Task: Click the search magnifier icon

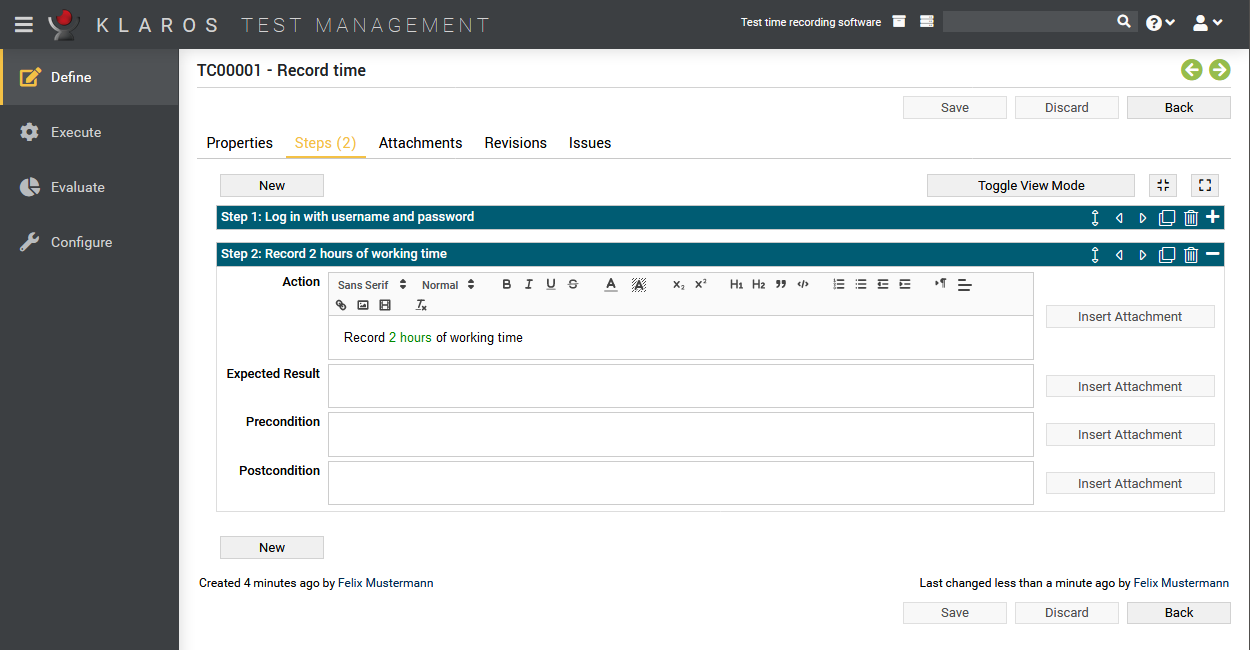Action: pos(1124,21)
